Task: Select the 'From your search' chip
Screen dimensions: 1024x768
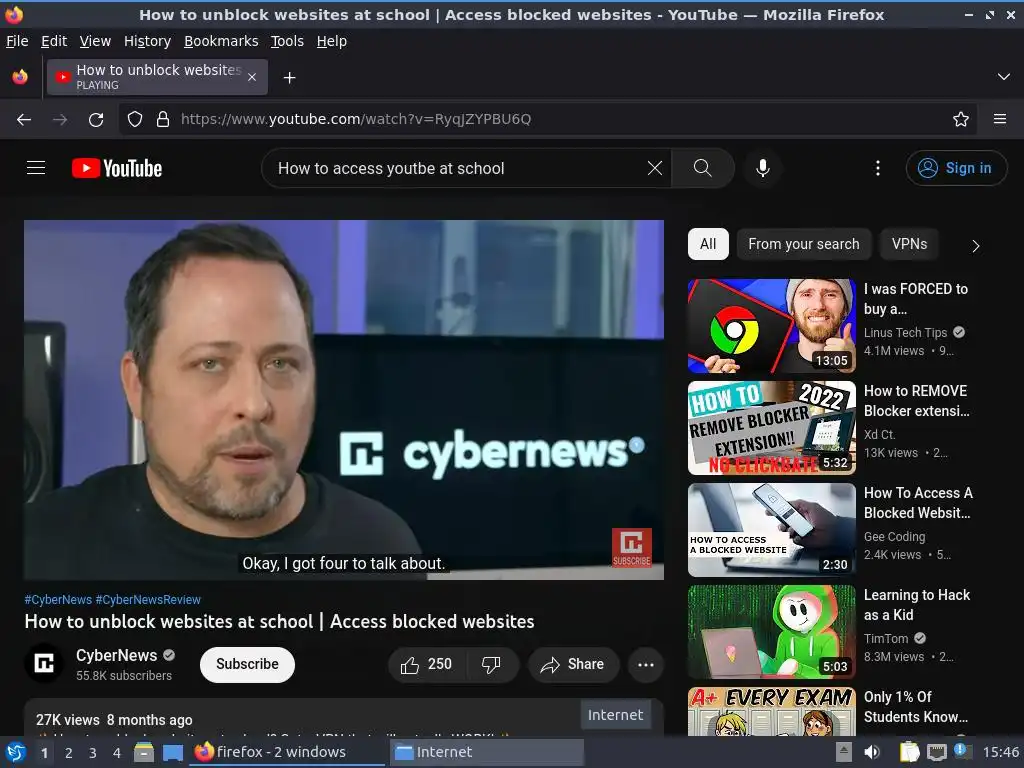Action: tap(804, 244)
